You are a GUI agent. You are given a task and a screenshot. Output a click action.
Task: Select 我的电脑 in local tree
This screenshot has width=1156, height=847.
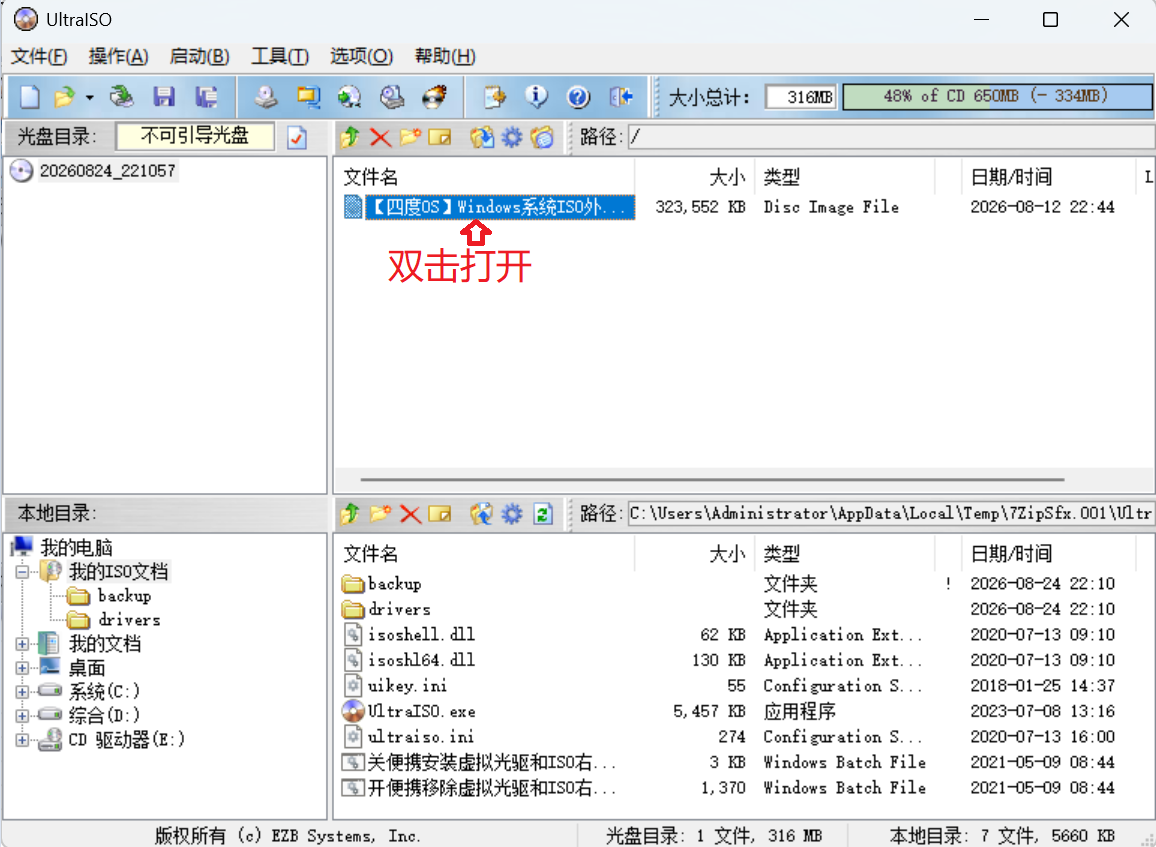[x=76, y=548]
